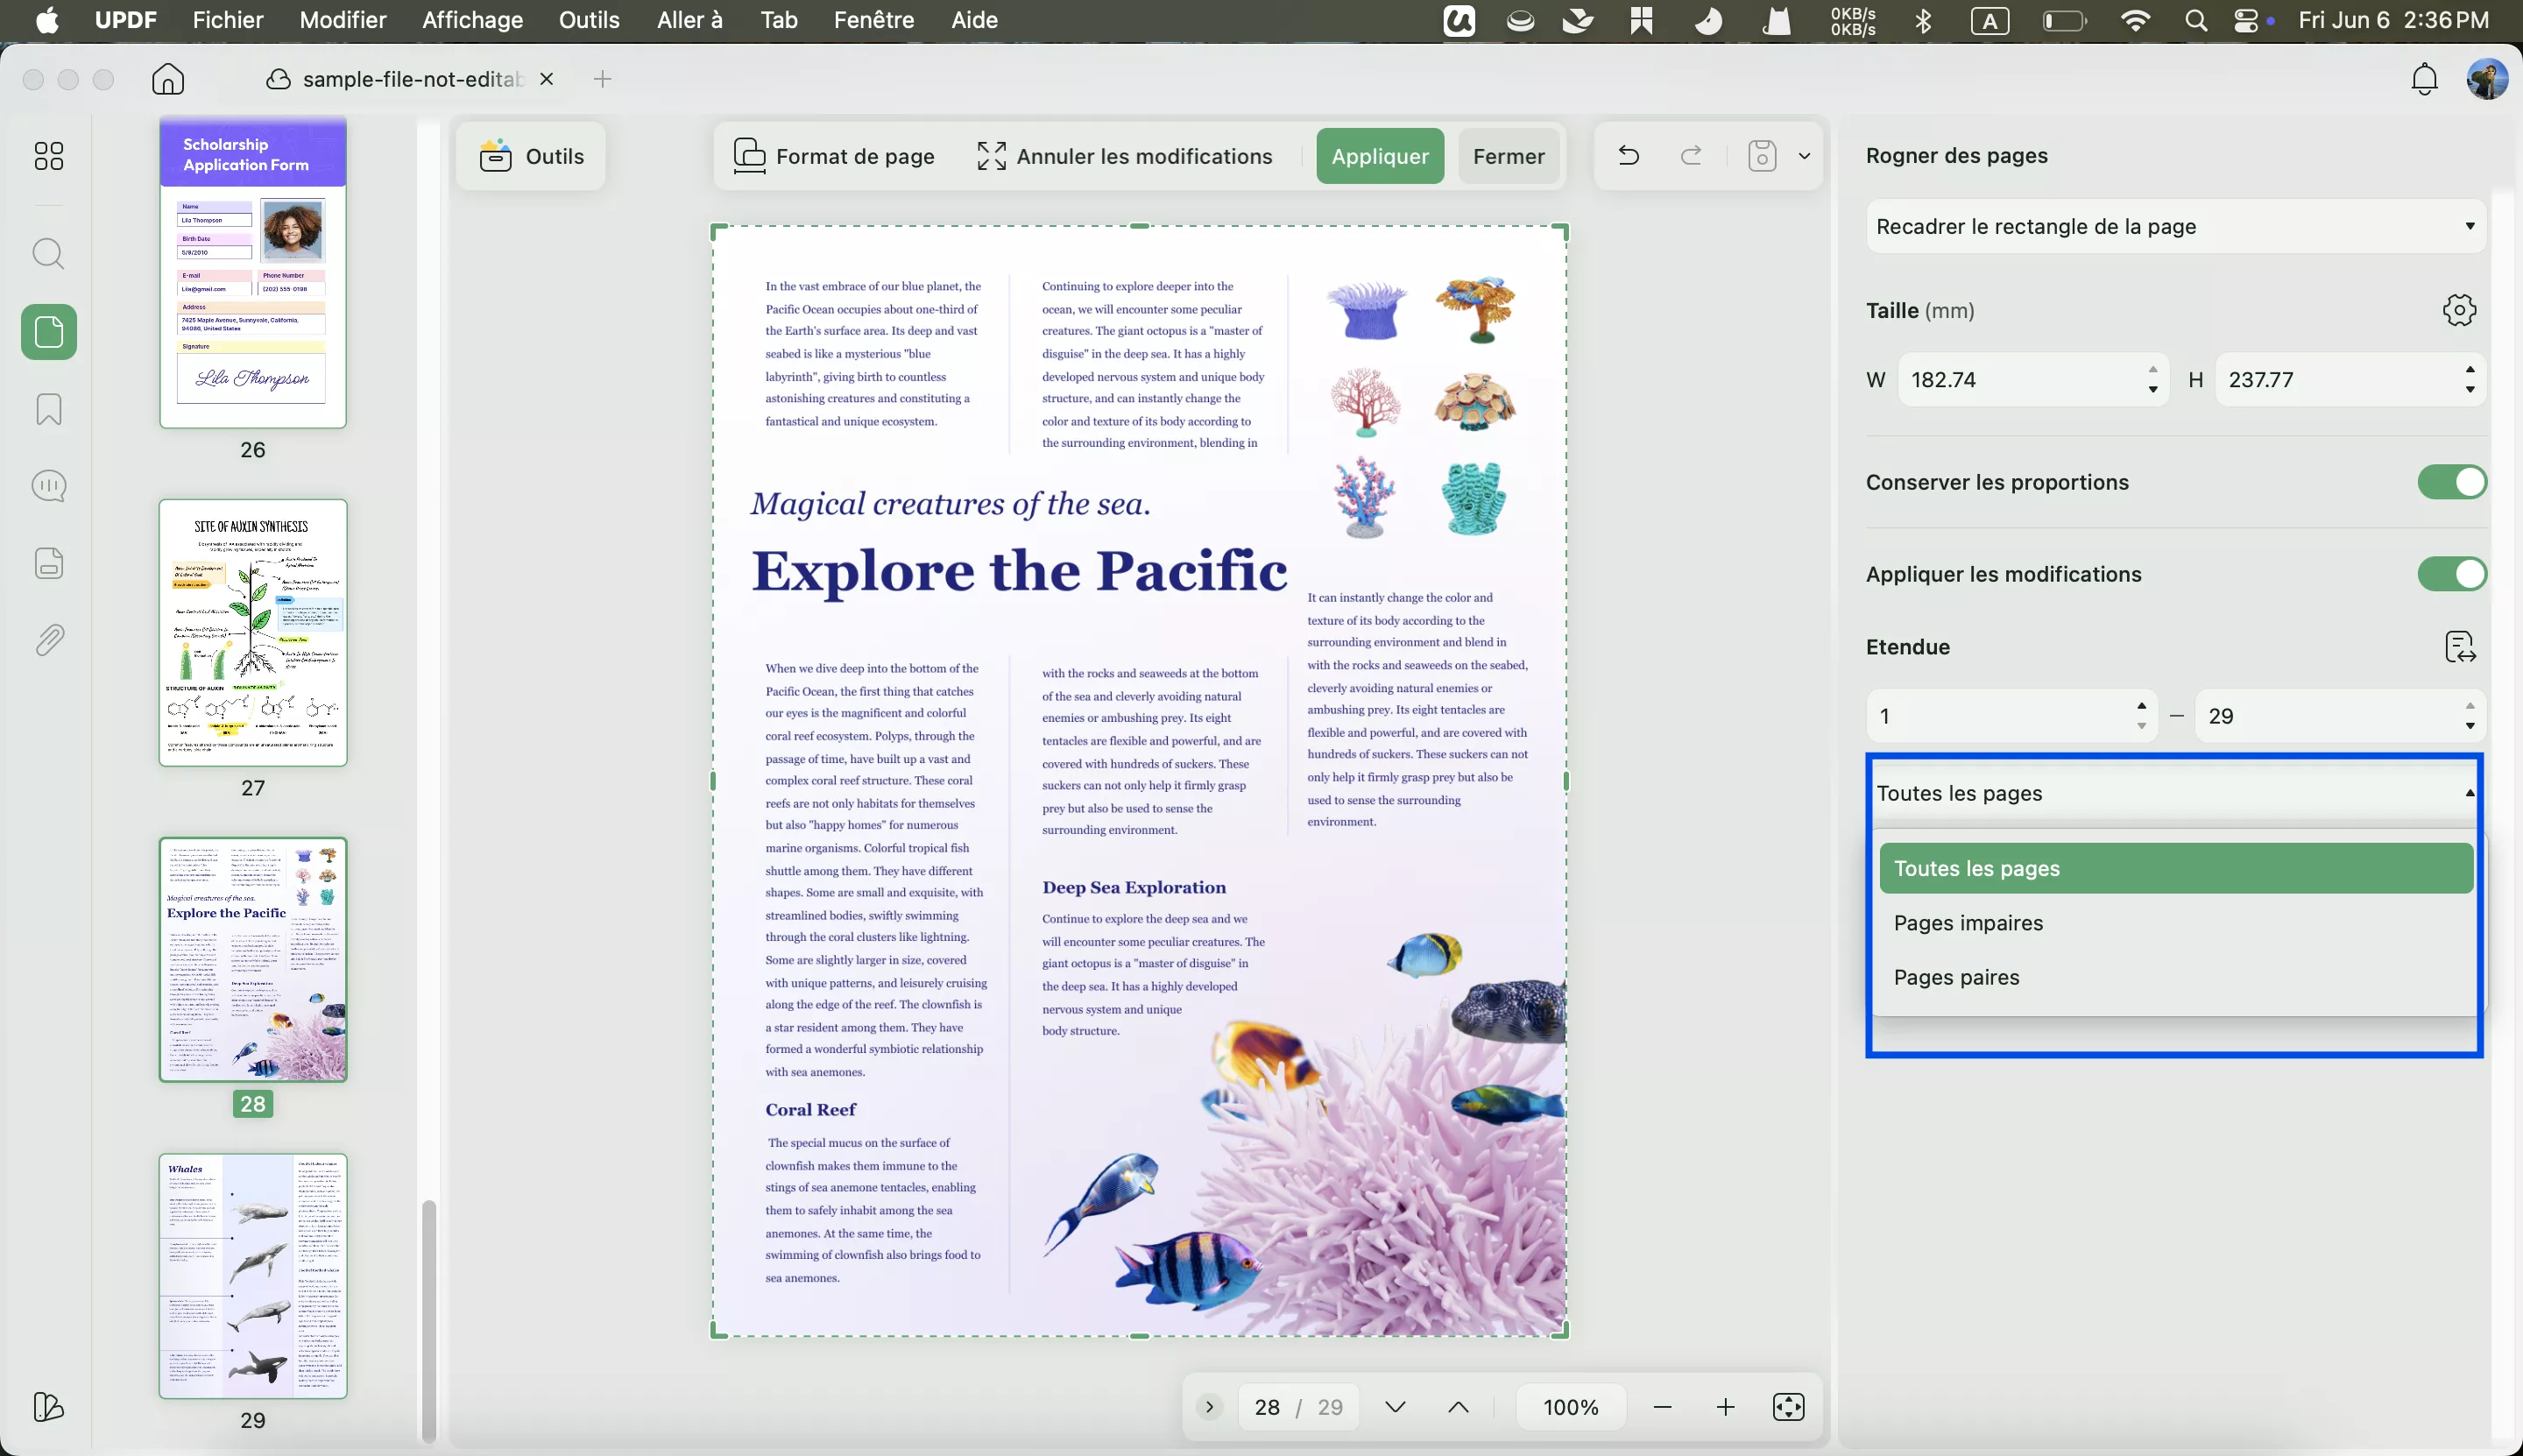2523x1456 pixels.
Task: Select the organize pages sidebar icon
Action: click(48, 332)
